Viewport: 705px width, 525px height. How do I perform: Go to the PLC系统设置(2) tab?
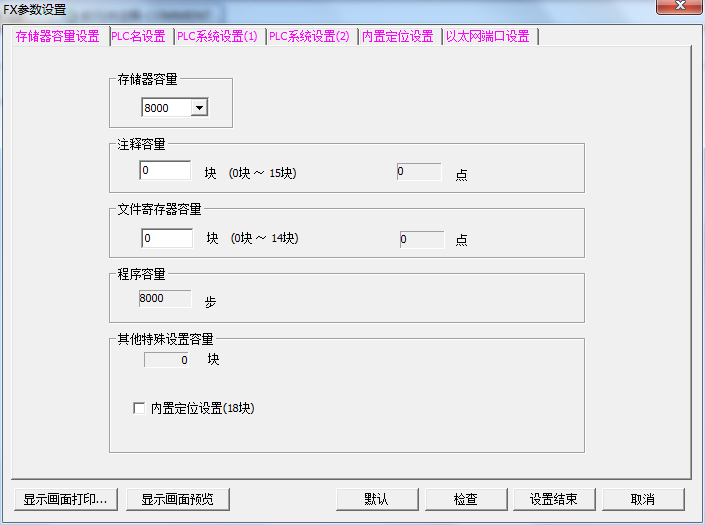point(310,36)
